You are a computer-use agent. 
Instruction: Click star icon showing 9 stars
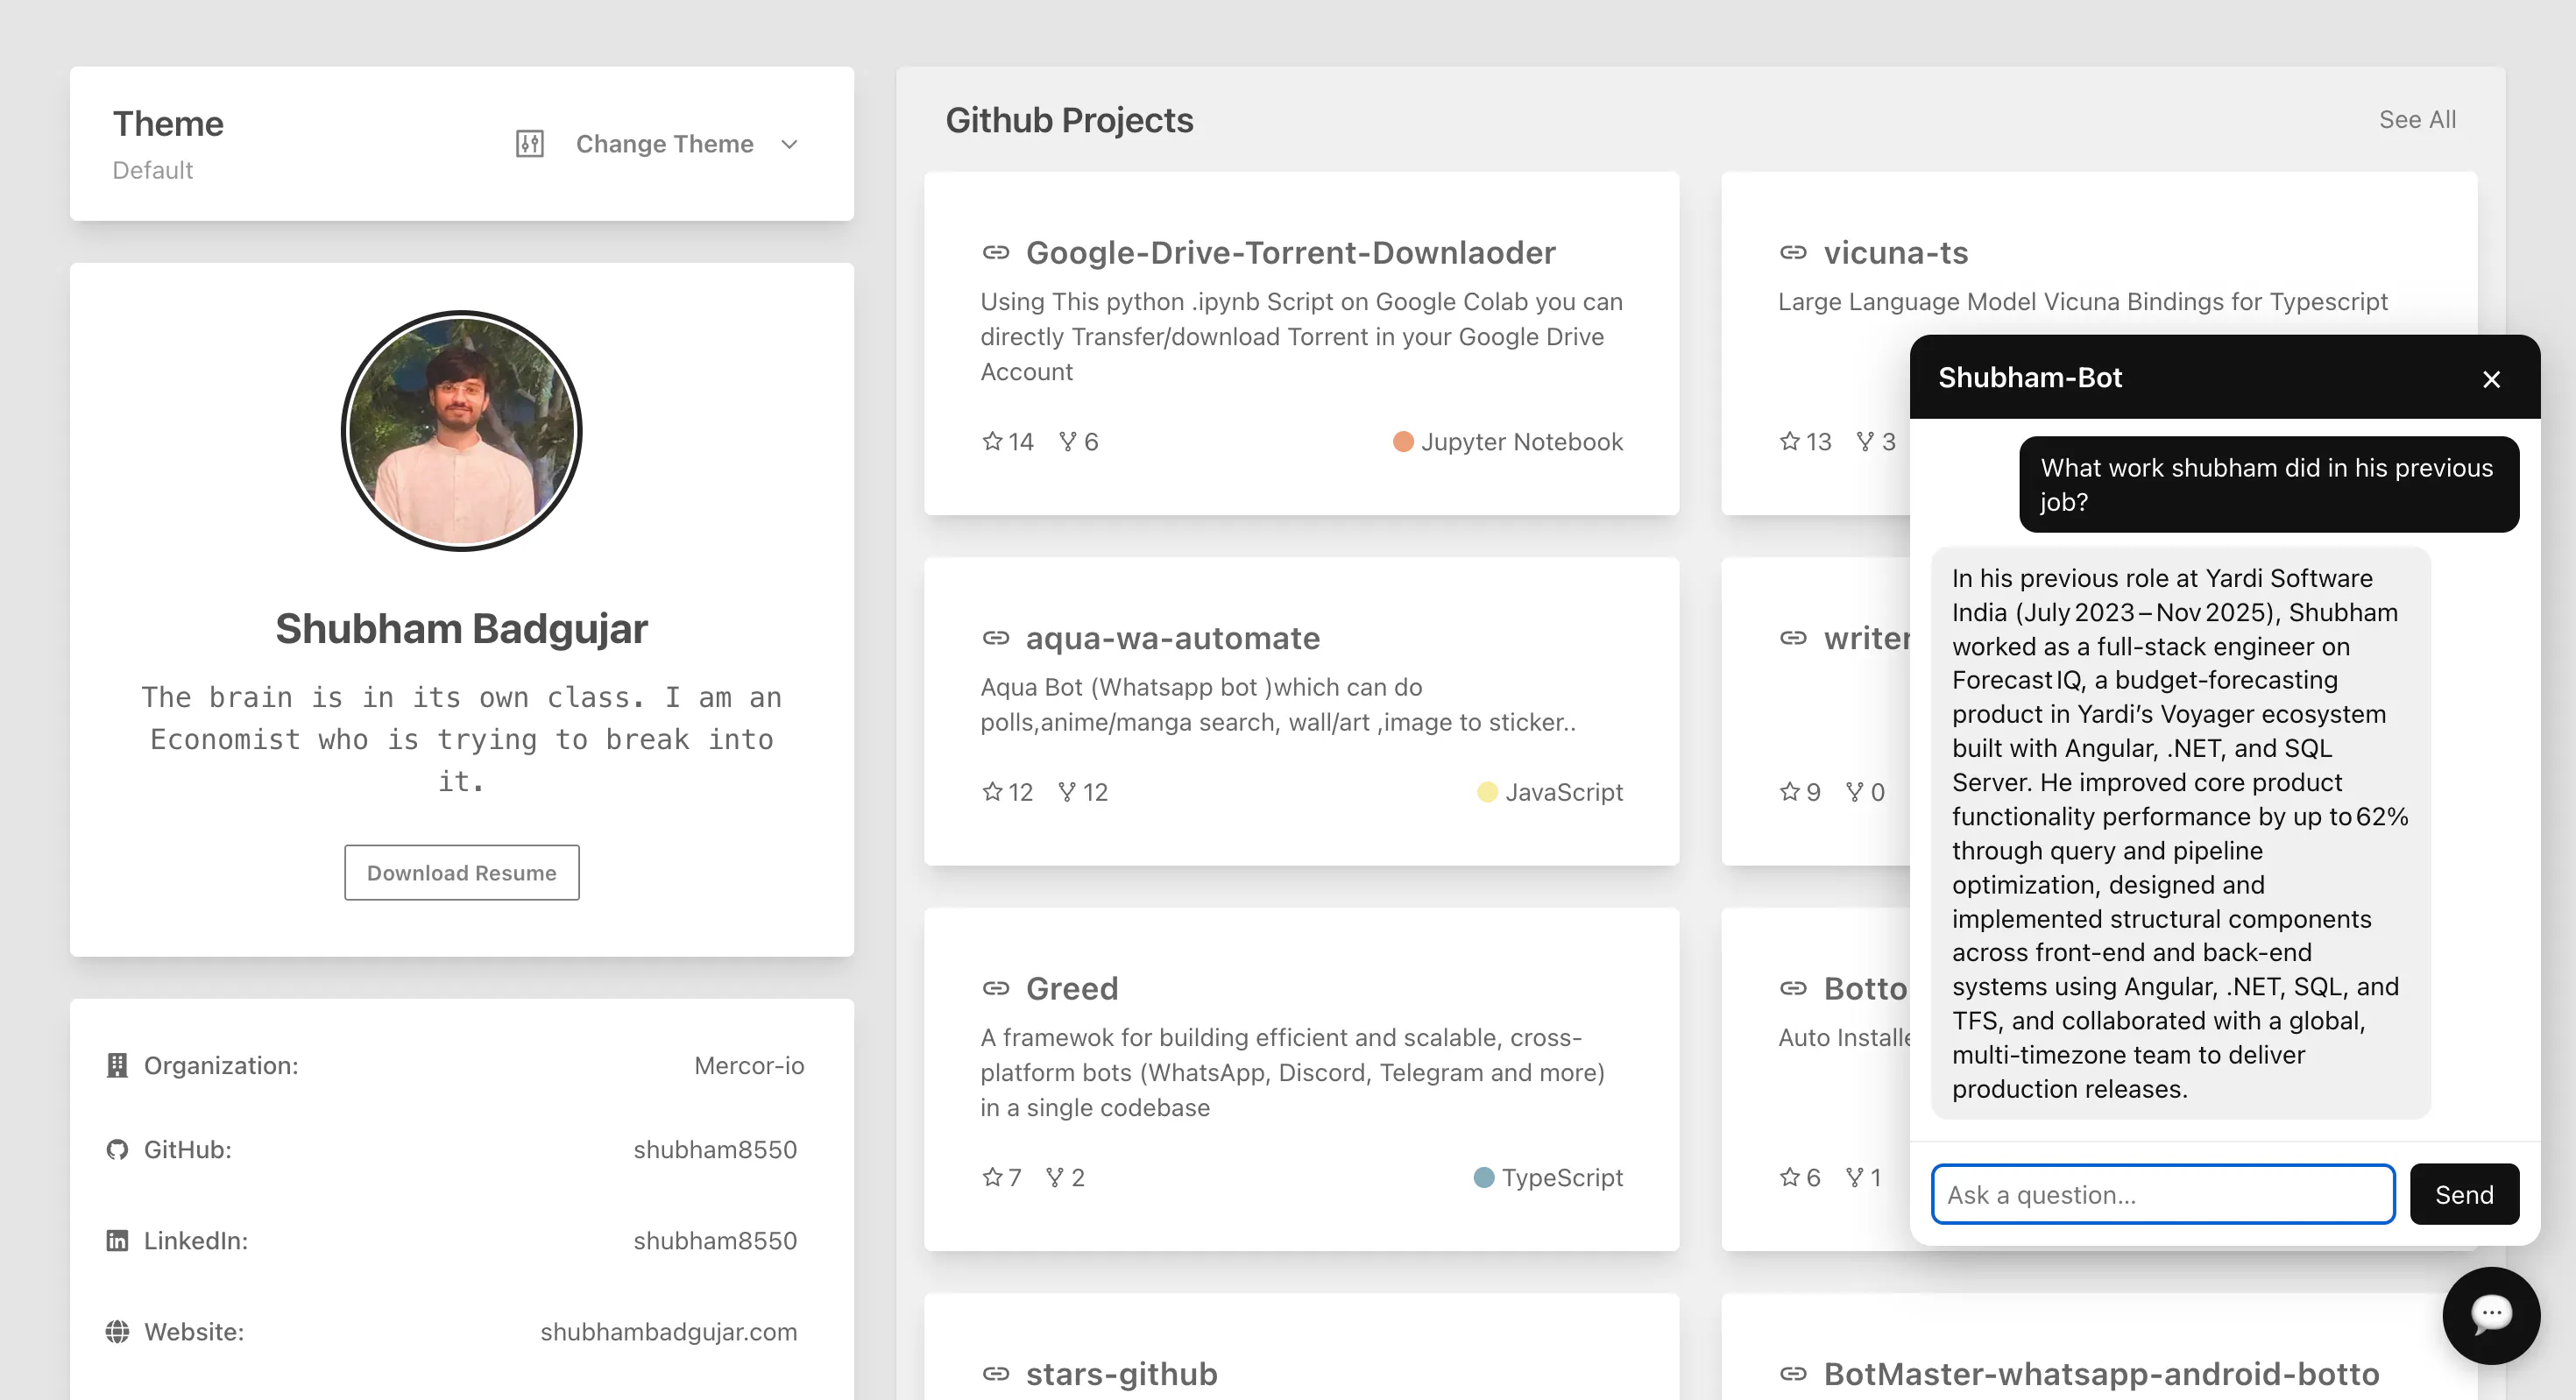click(x=1789, y=791)
